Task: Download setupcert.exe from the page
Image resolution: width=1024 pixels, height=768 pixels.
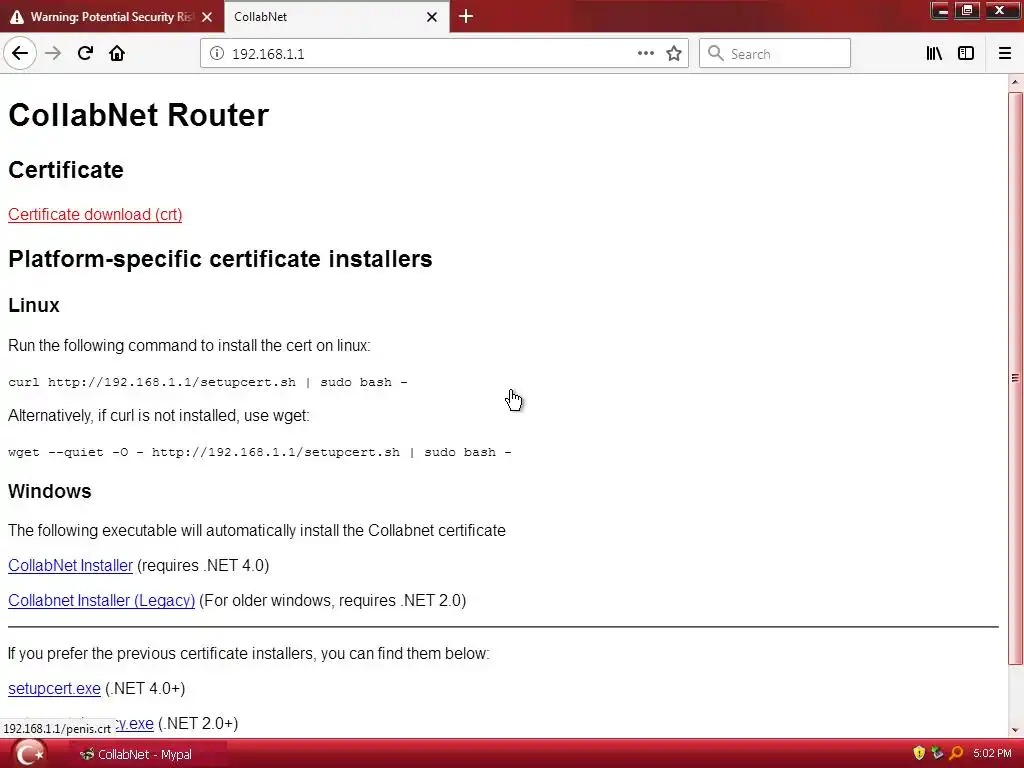Action: [54, 688]
